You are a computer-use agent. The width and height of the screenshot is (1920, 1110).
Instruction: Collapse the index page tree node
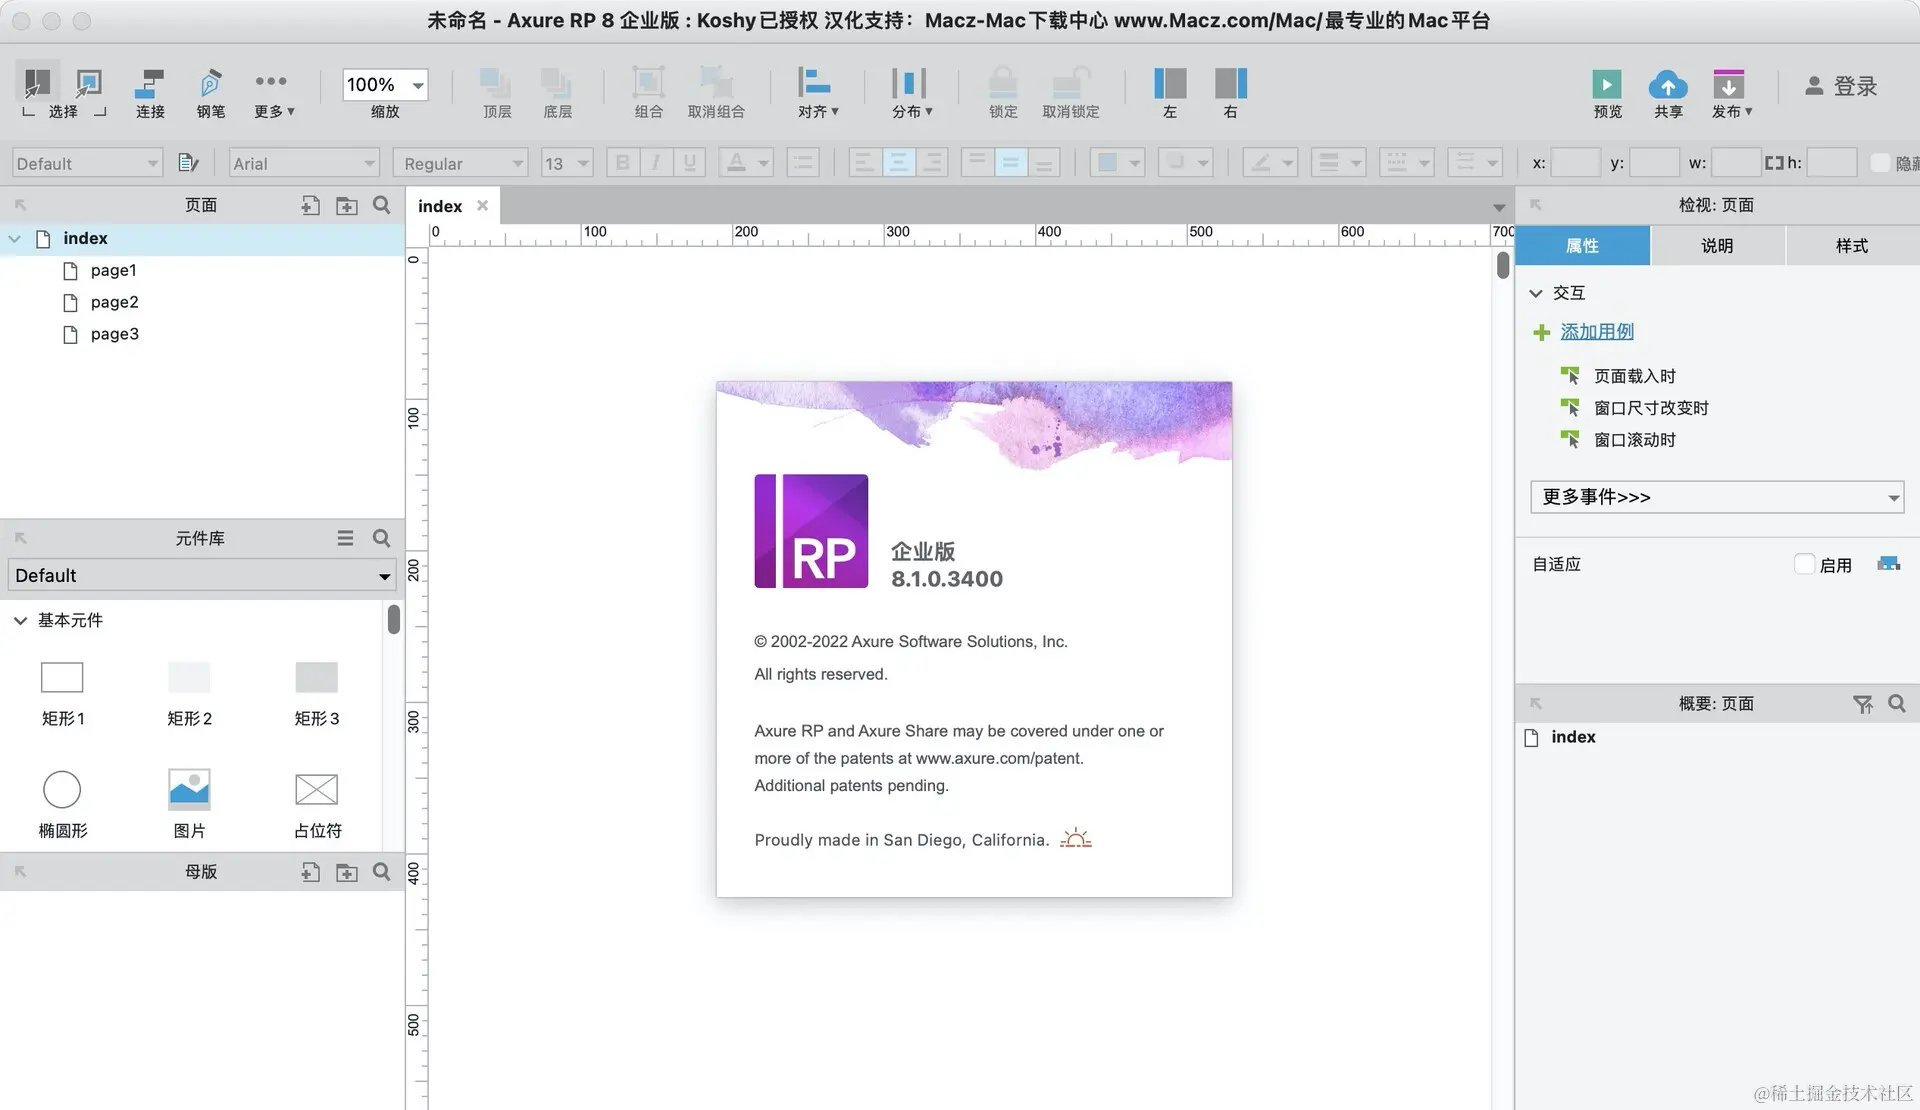pos(15,239)
